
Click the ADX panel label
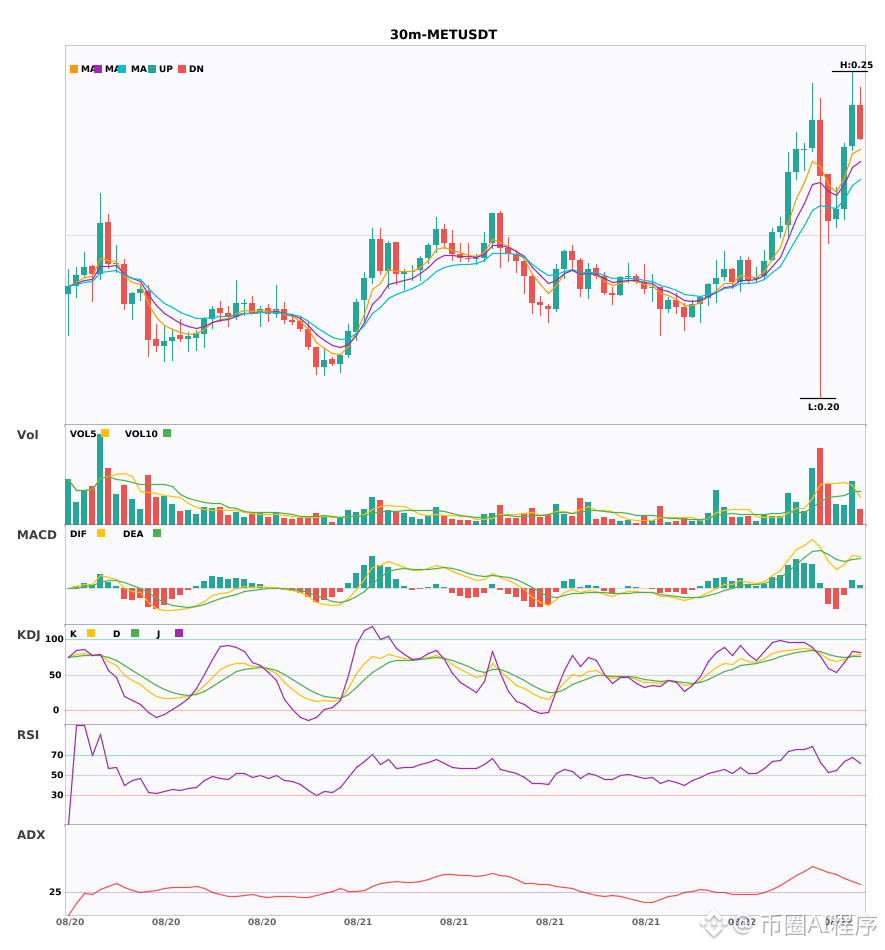pos(31,835)
